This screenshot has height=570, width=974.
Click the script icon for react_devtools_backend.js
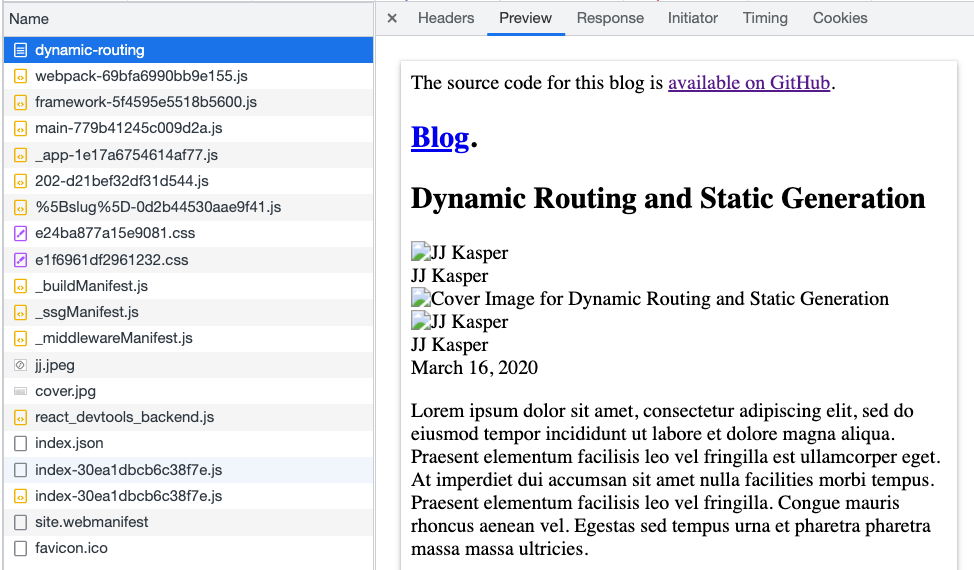20,417
